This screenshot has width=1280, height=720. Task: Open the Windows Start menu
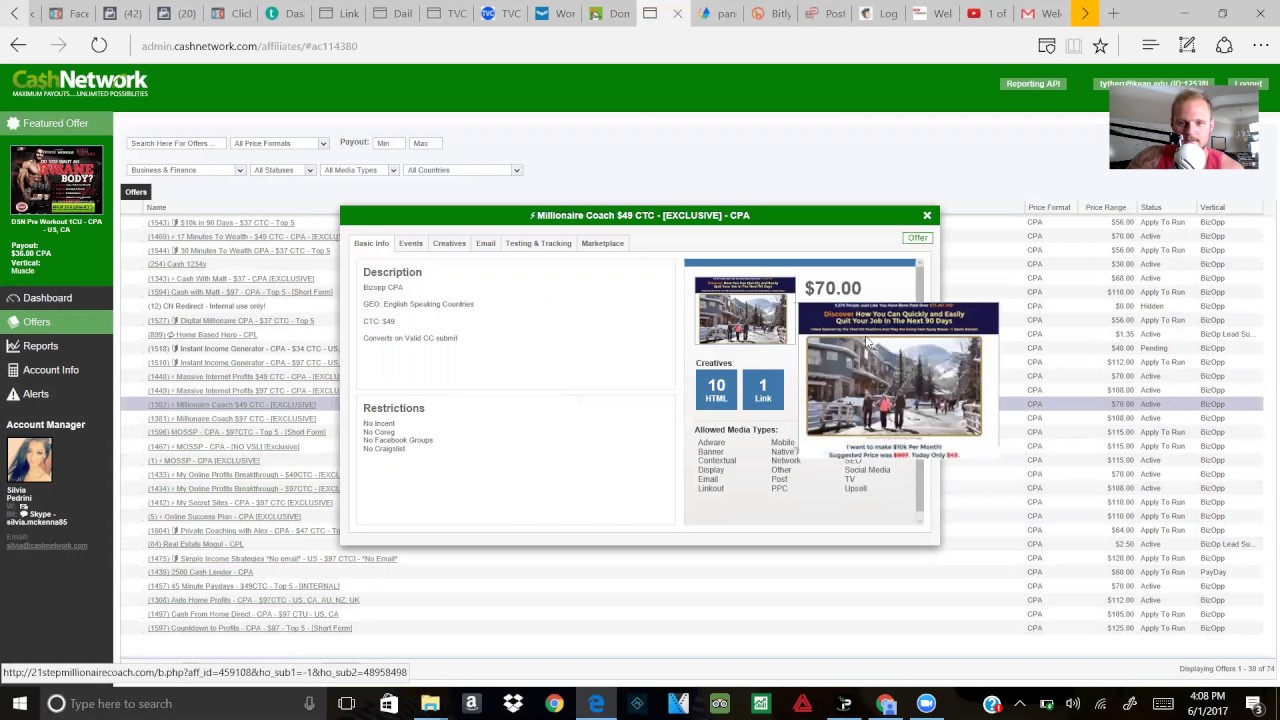pyautogui.click(x=19, y=704)
